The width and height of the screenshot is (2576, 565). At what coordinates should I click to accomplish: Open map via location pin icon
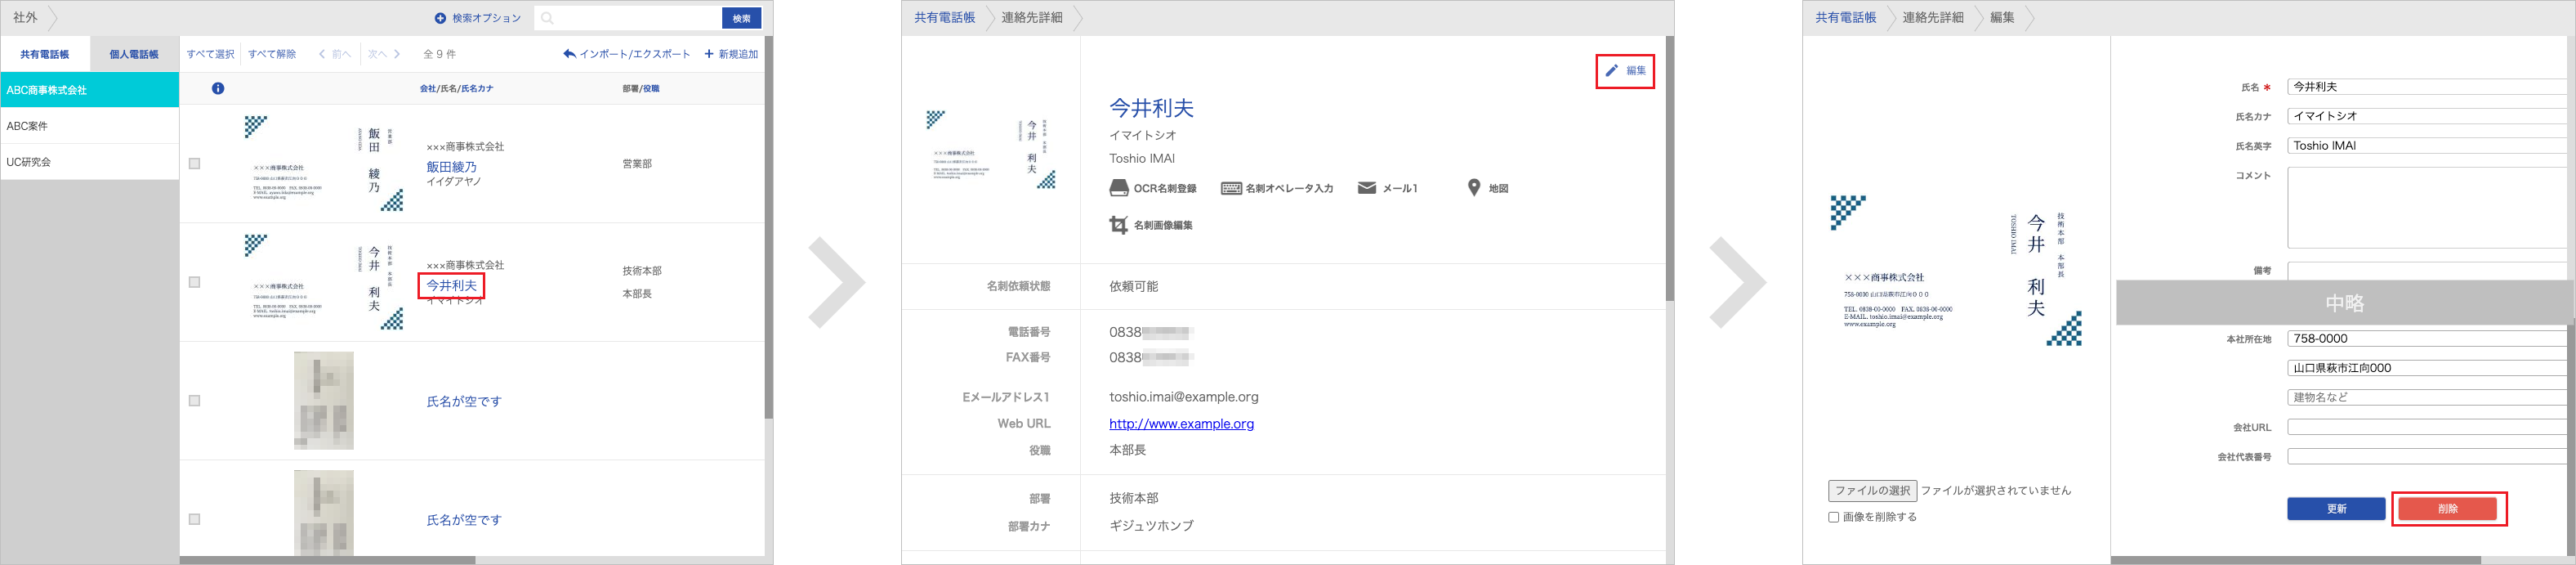click(x=1473, y=188)
